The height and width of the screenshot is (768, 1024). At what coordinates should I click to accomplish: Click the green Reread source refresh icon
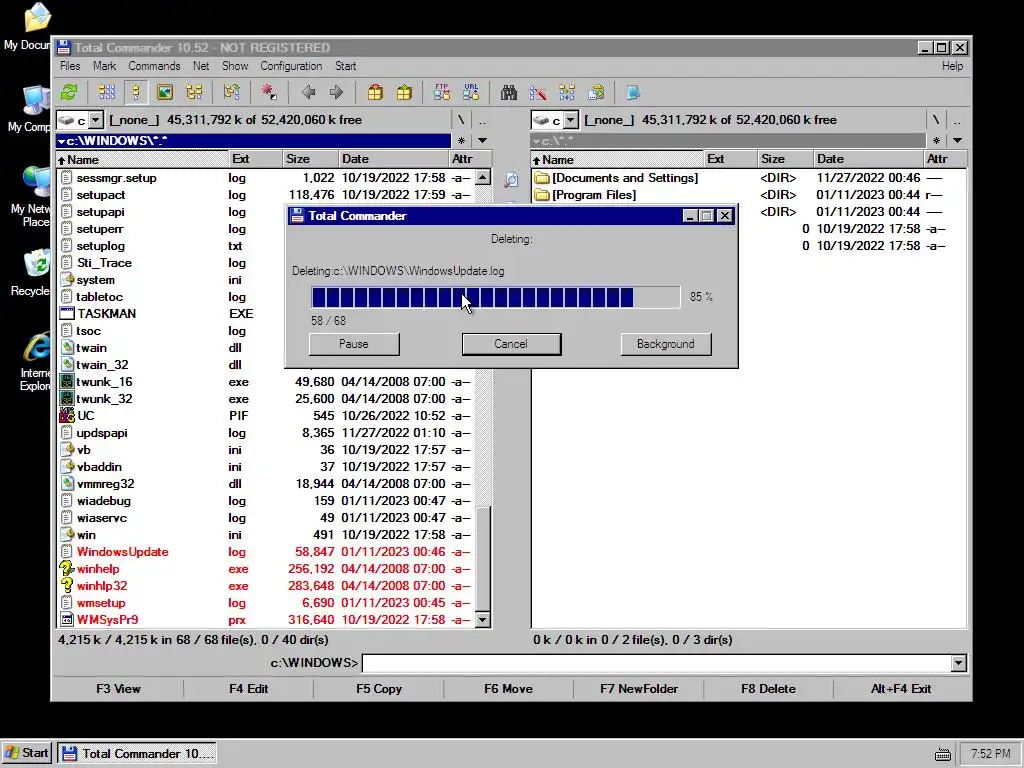coord(69,92)
